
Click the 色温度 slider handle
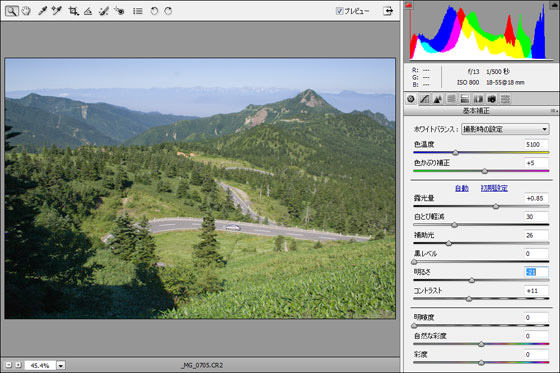(x=455, y=153)
